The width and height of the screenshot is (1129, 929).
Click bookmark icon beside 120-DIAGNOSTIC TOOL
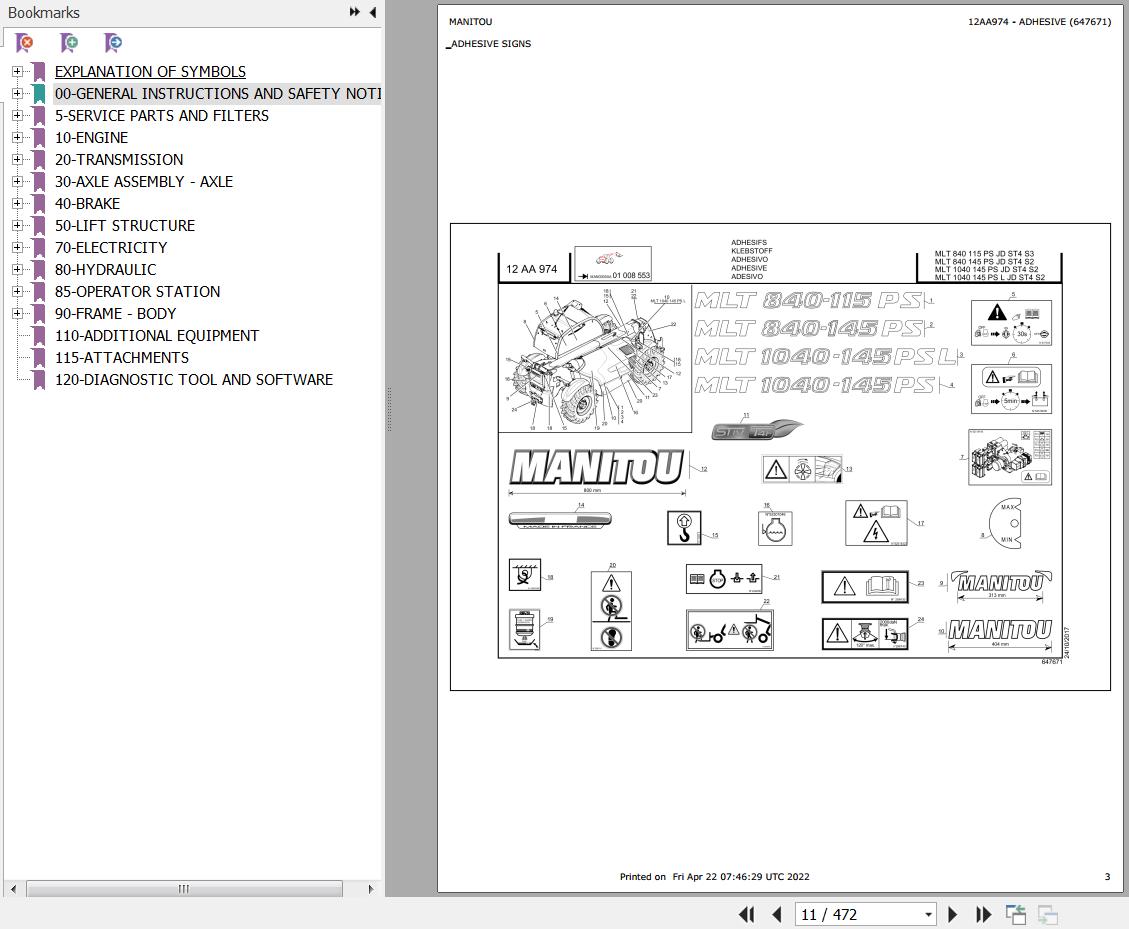coord(39,380)
